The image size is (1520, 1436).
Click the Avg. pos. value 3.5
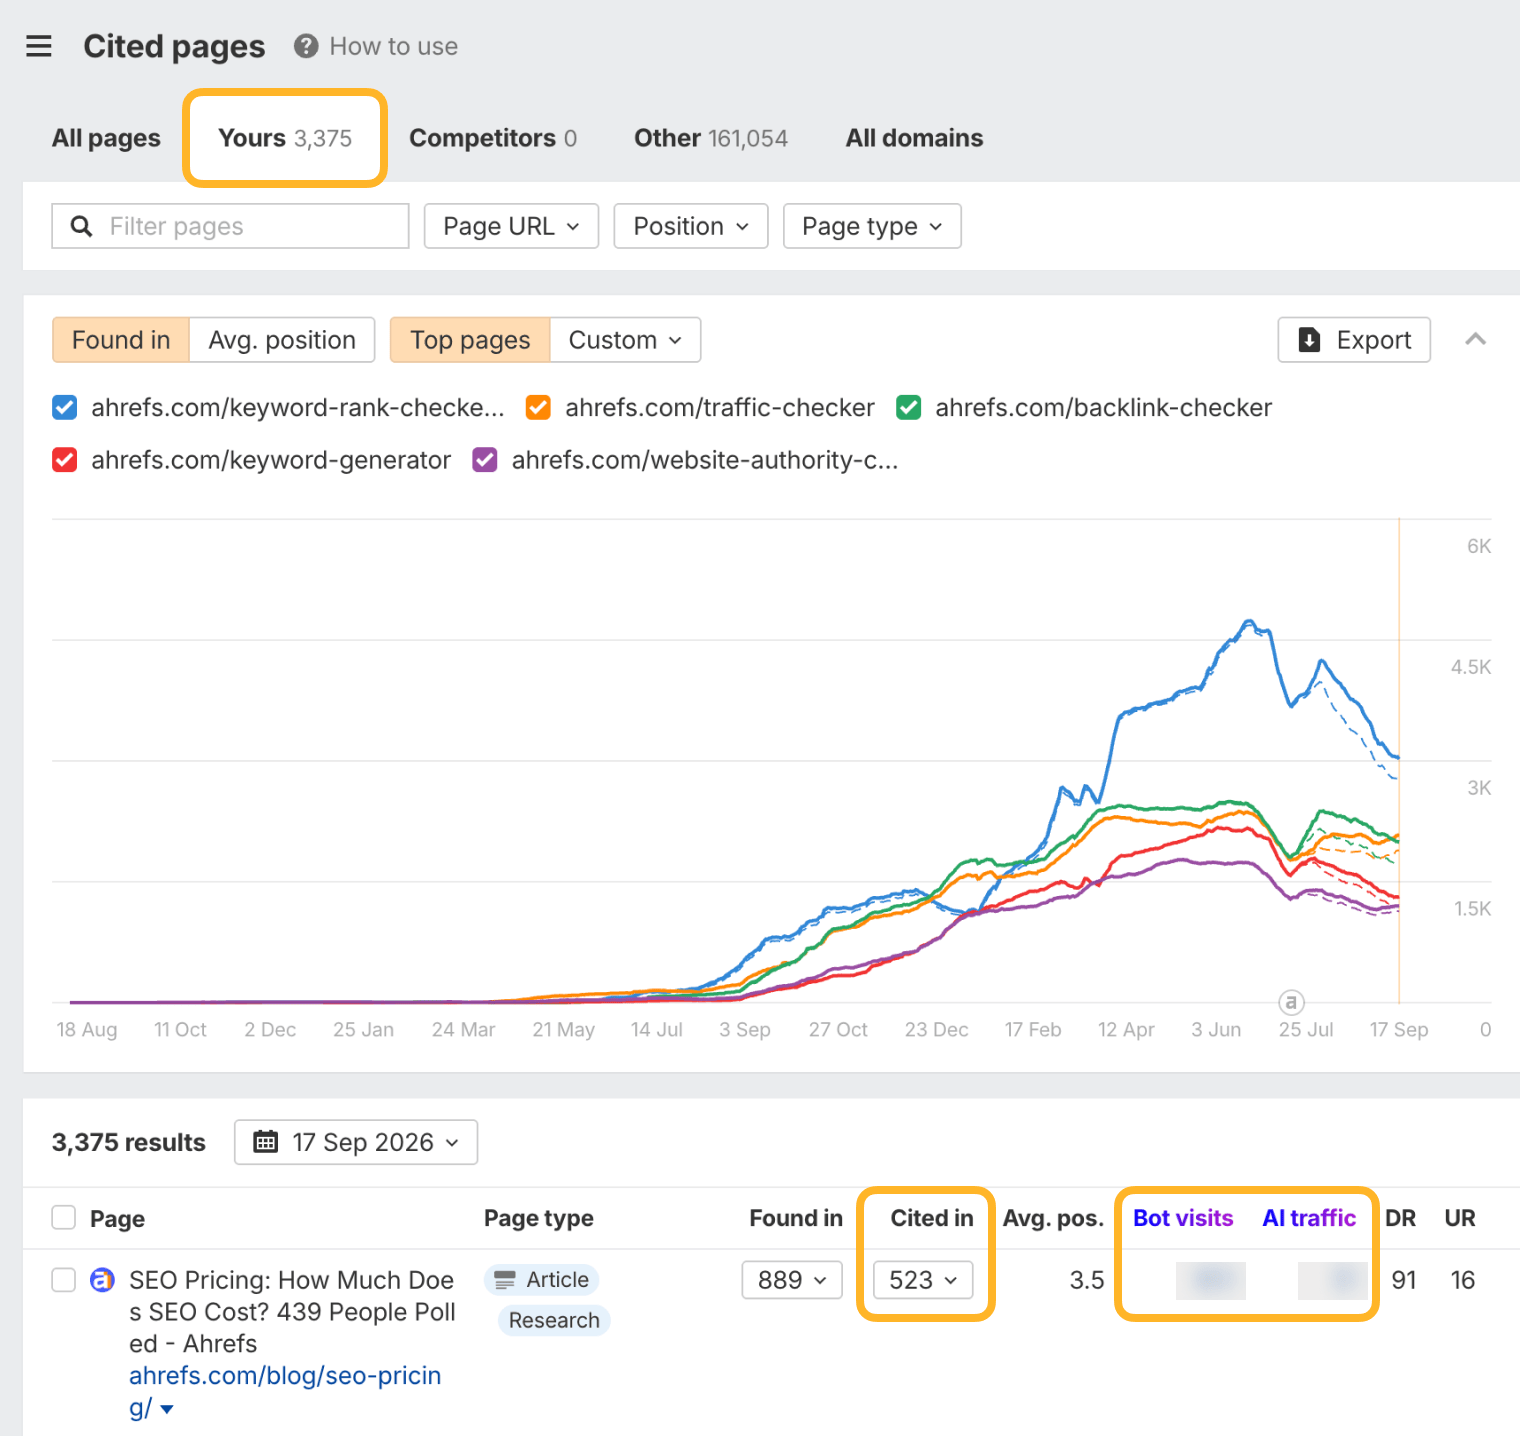point(1086,1280)
